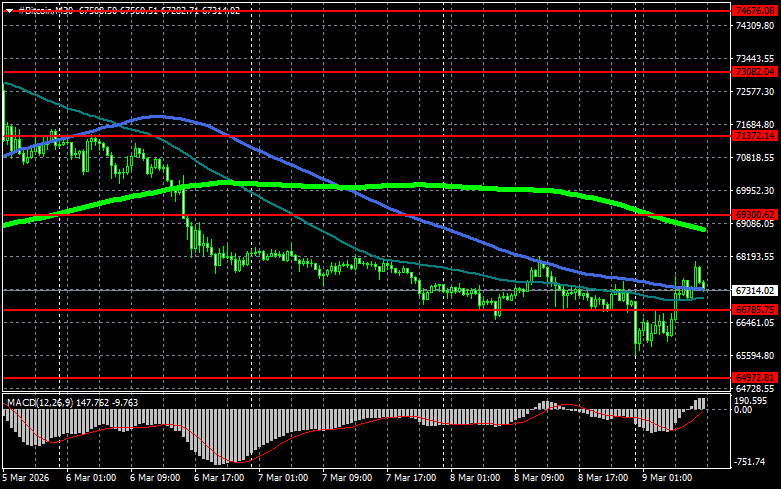Select the red 71372.14 level label
Viewport: 781px width, 489px height.
pos(755,135)
